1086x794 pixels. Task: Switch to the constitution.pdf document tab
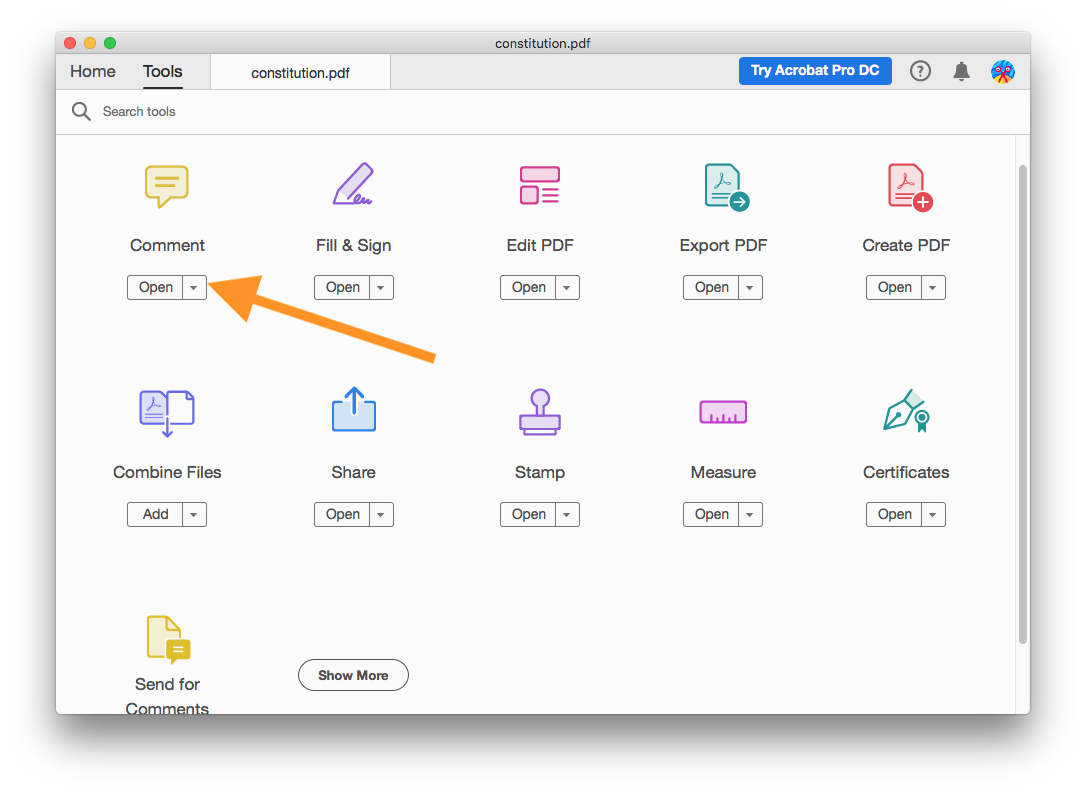tap(300, 73)
